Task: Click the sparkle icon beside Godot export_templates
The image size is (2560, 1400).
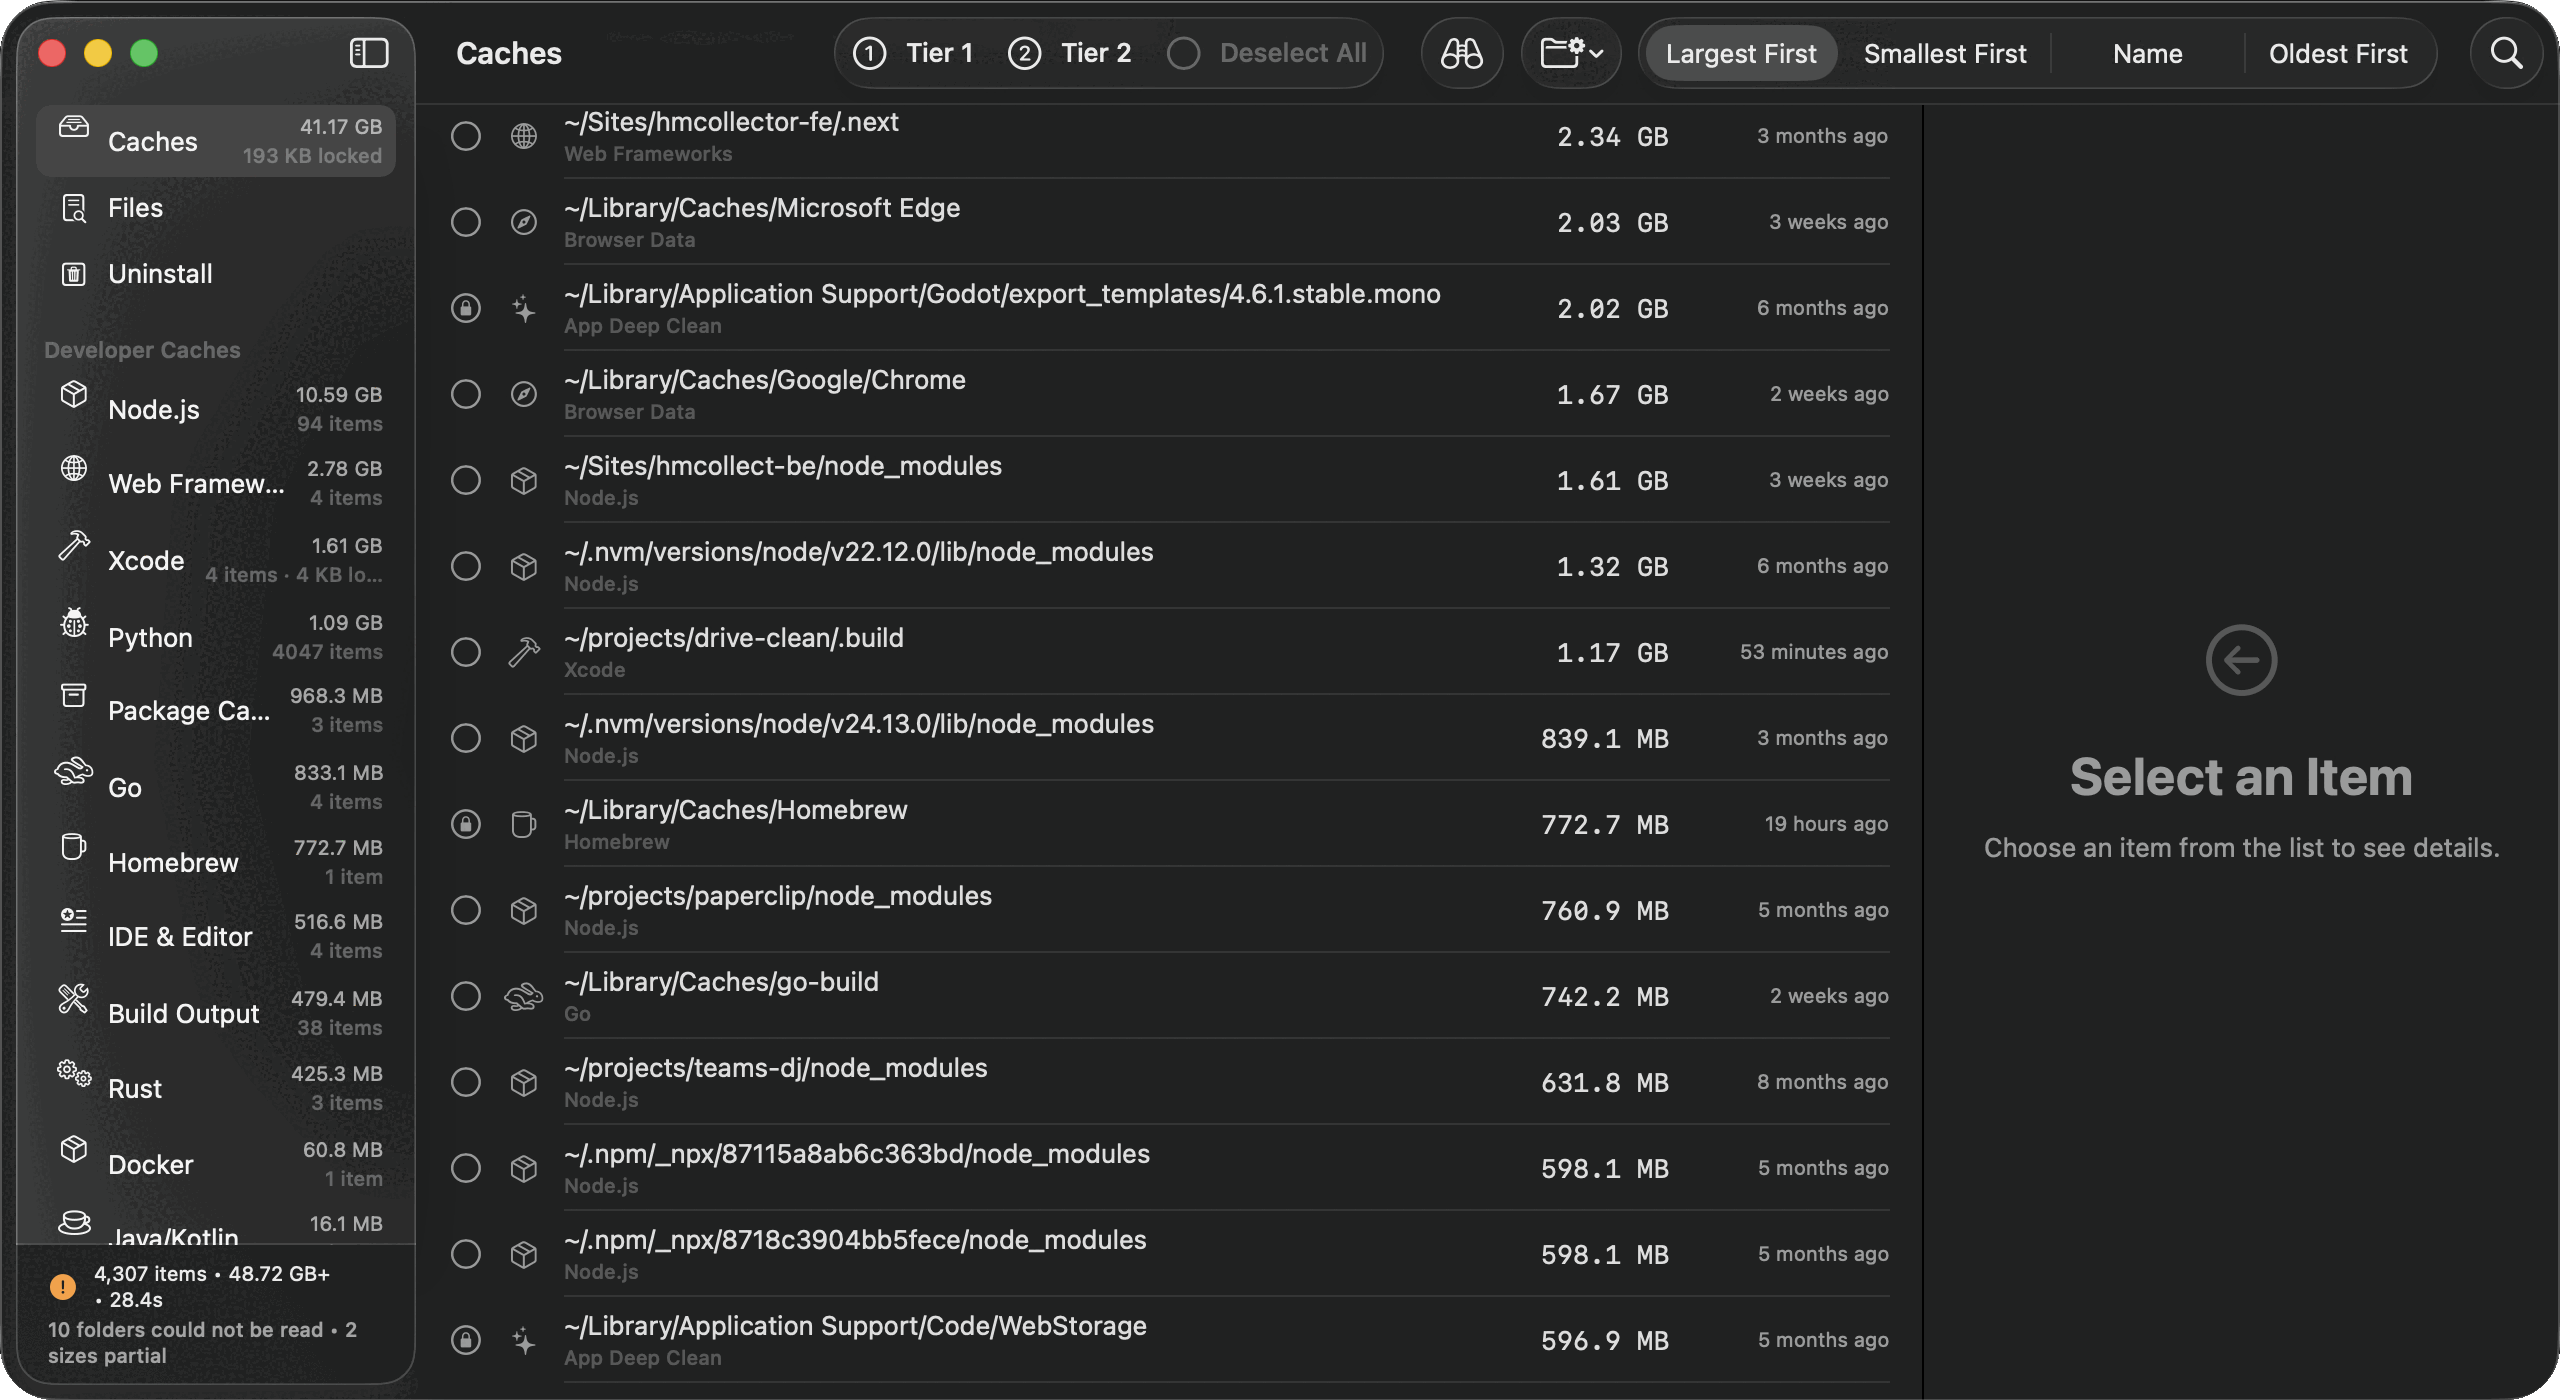Action: 524,308
